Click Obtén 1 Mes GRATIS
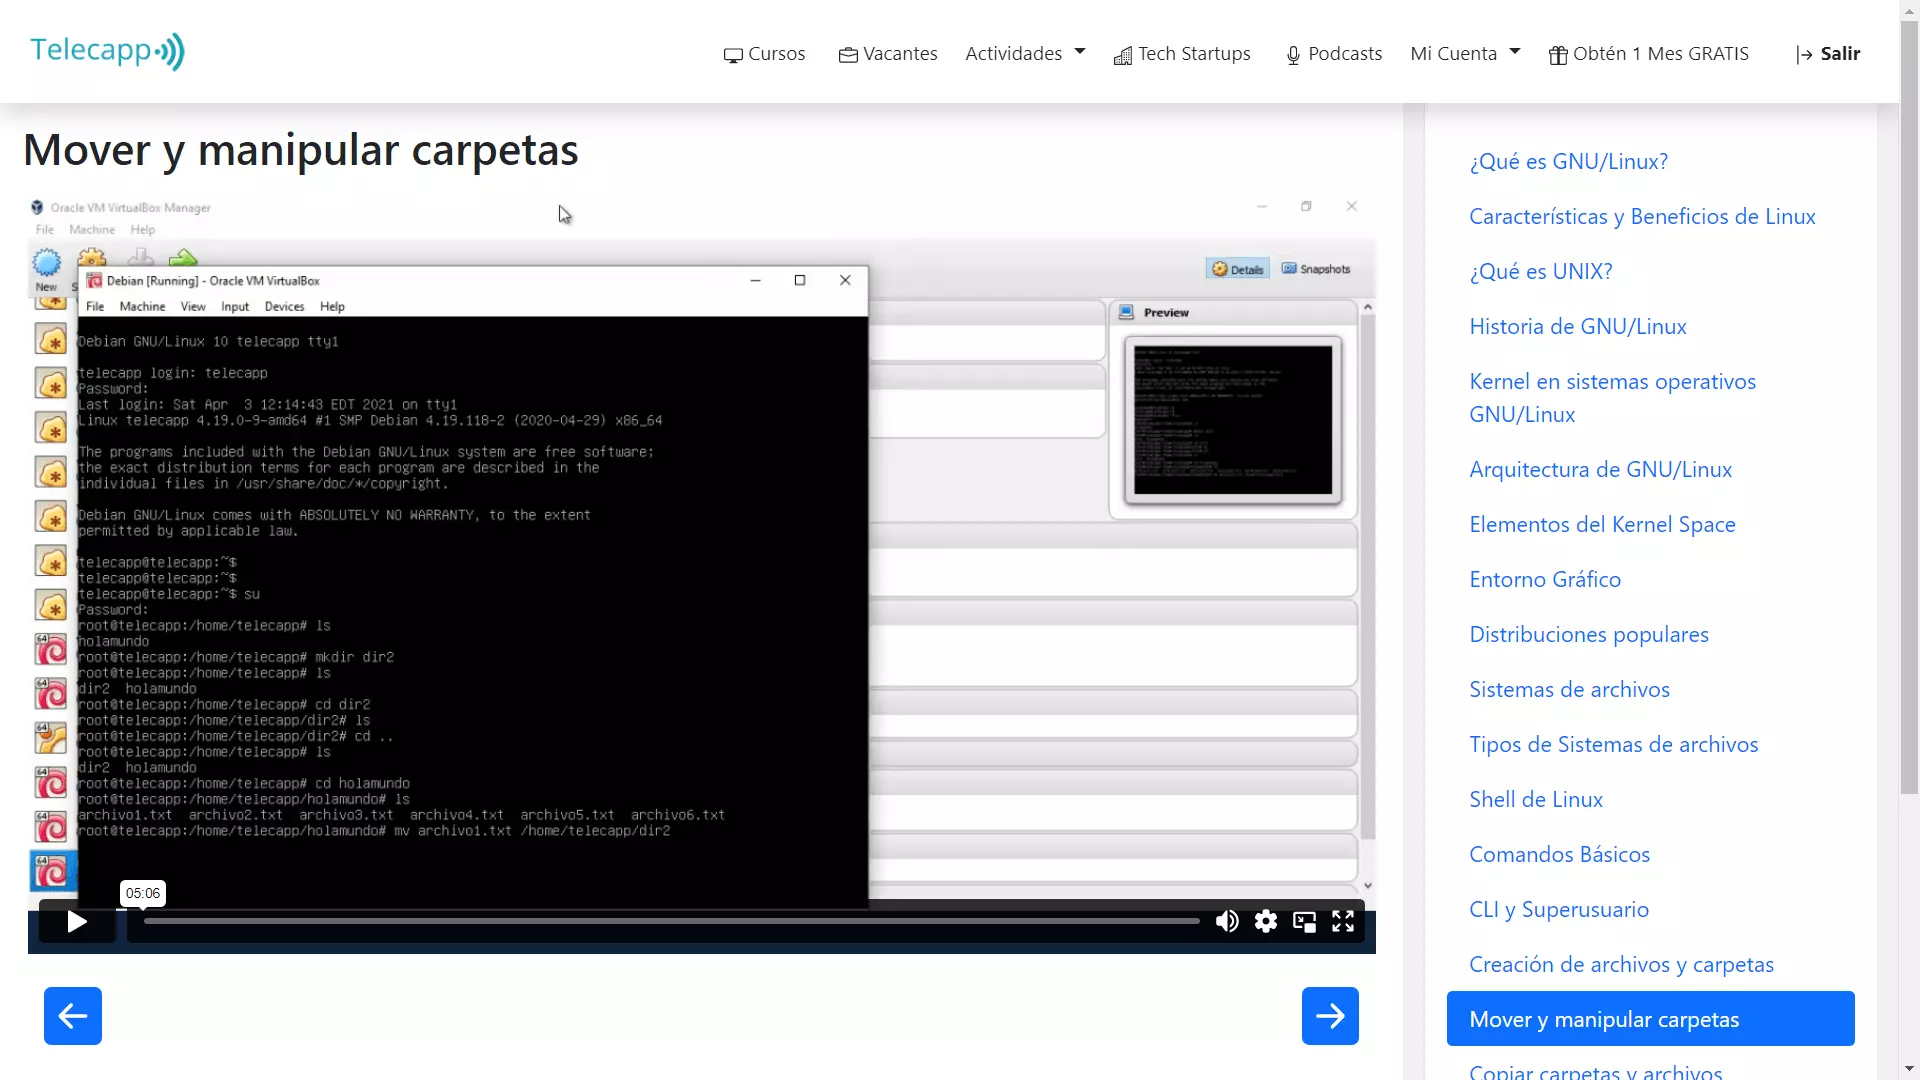This screenshot has width=1920, height=1080. coord(1649,54)
